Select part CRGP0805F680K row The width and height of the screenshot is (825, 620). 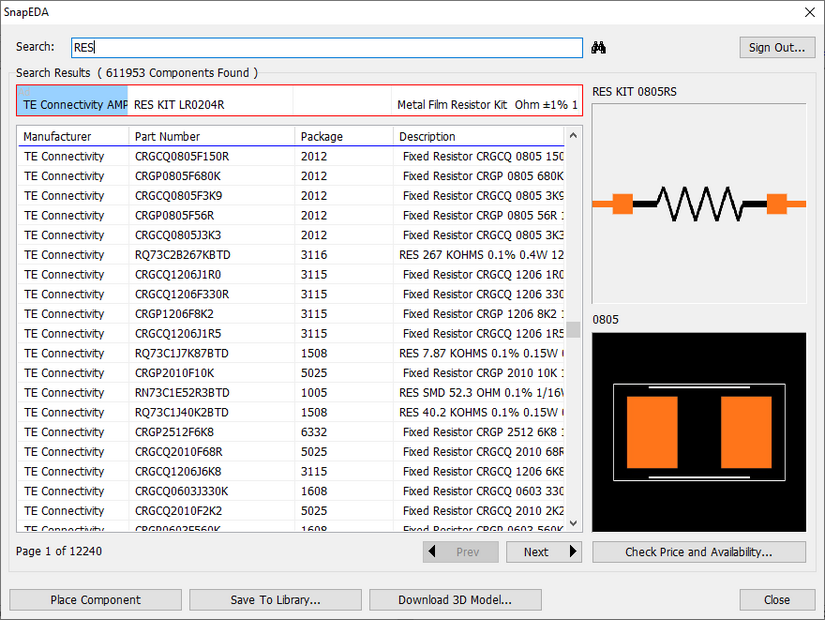[x=291, y=176]
